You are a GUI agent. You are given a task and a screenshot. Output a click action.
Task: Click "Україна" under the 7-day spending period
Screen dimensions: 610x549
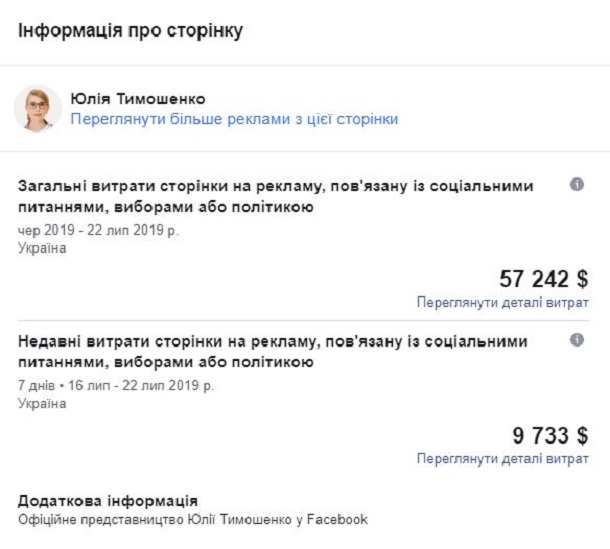(x=42, y=404)
